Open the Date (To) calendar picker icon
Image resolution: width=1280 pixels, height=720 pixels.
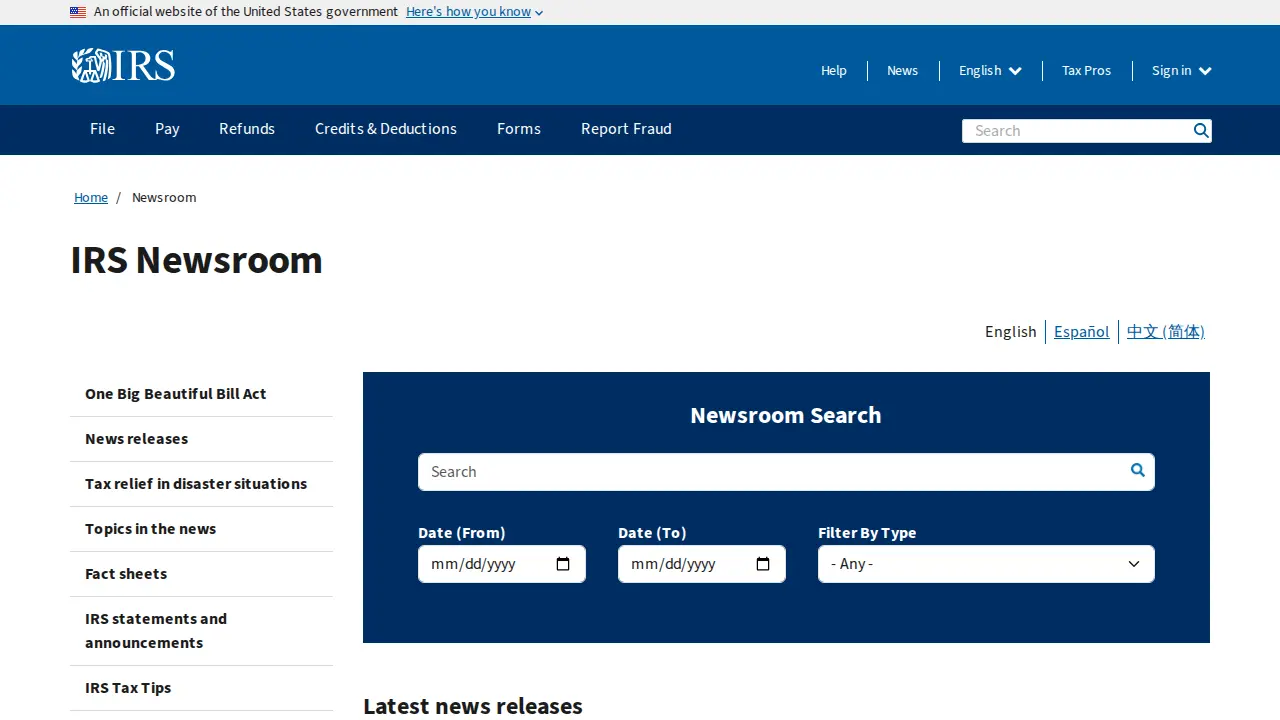(x=763, y=564)
